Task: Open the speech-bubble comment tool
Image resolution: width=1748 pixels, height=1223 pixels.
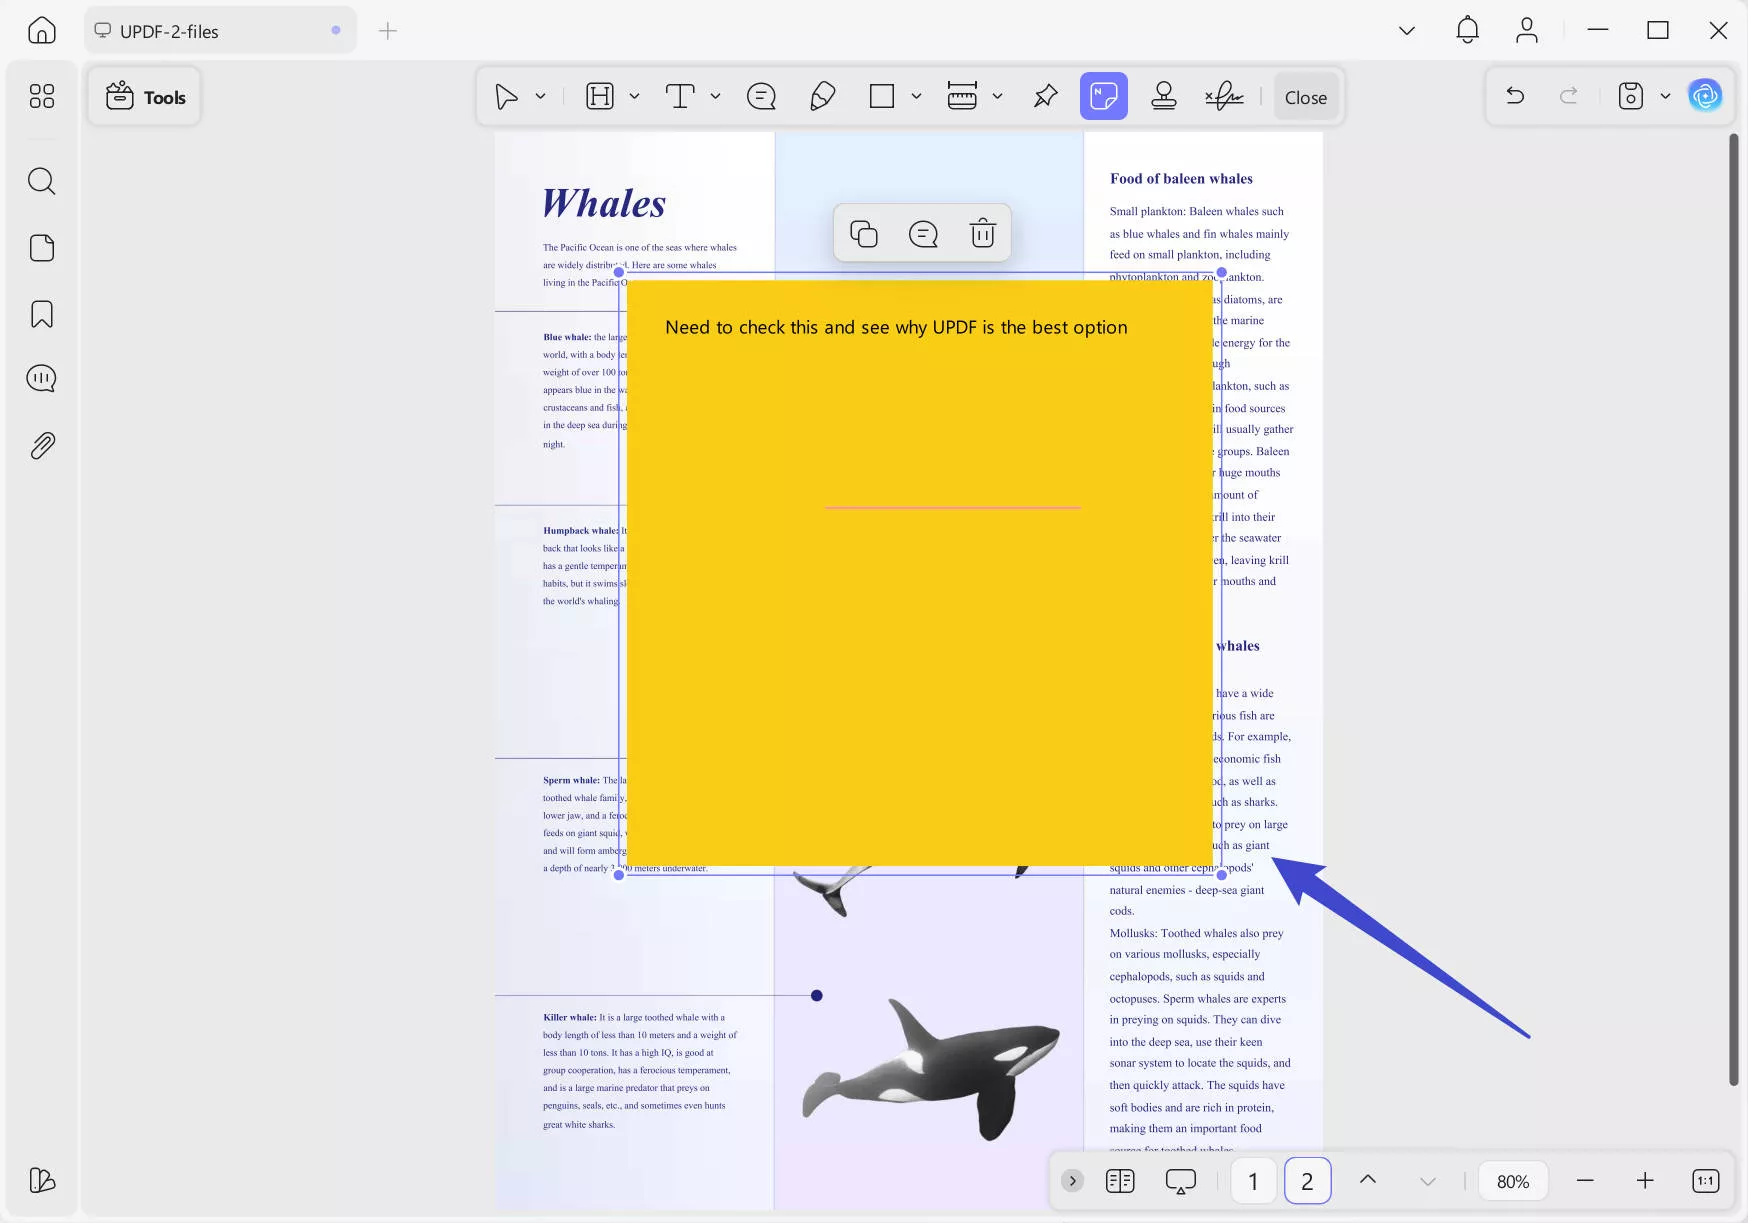Action: coord(762,96)
